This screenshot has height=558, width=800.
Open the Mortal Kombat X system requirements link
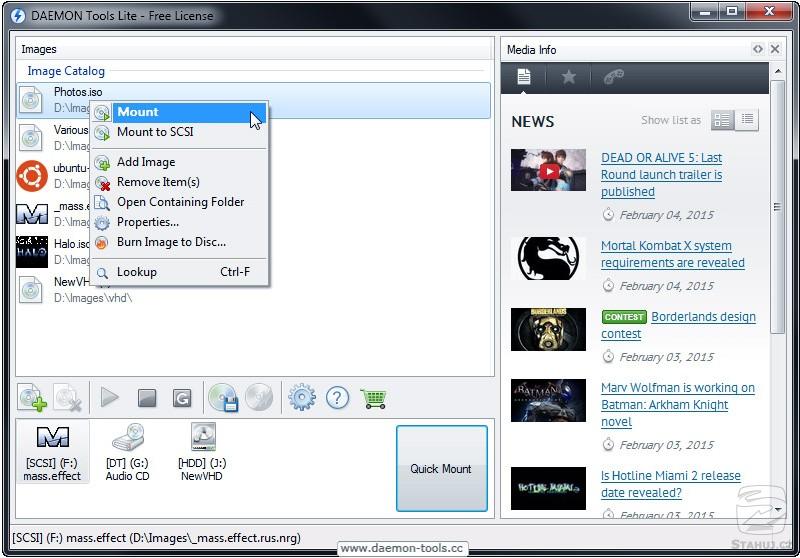[x=672, y=254]
